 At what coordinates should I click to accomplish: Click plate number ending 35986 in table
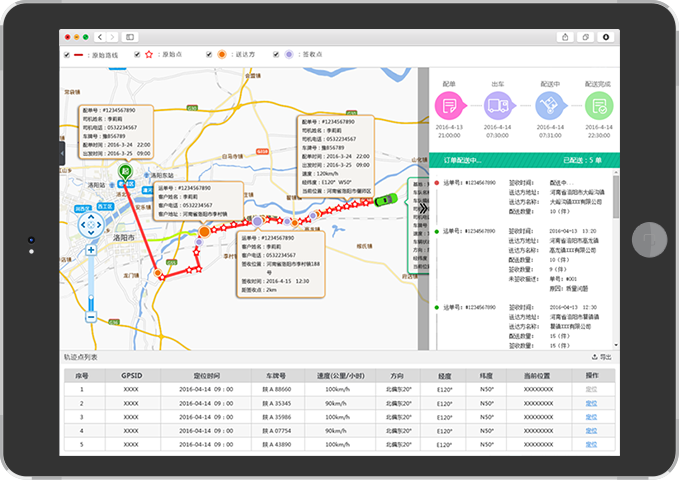[277, 417]
